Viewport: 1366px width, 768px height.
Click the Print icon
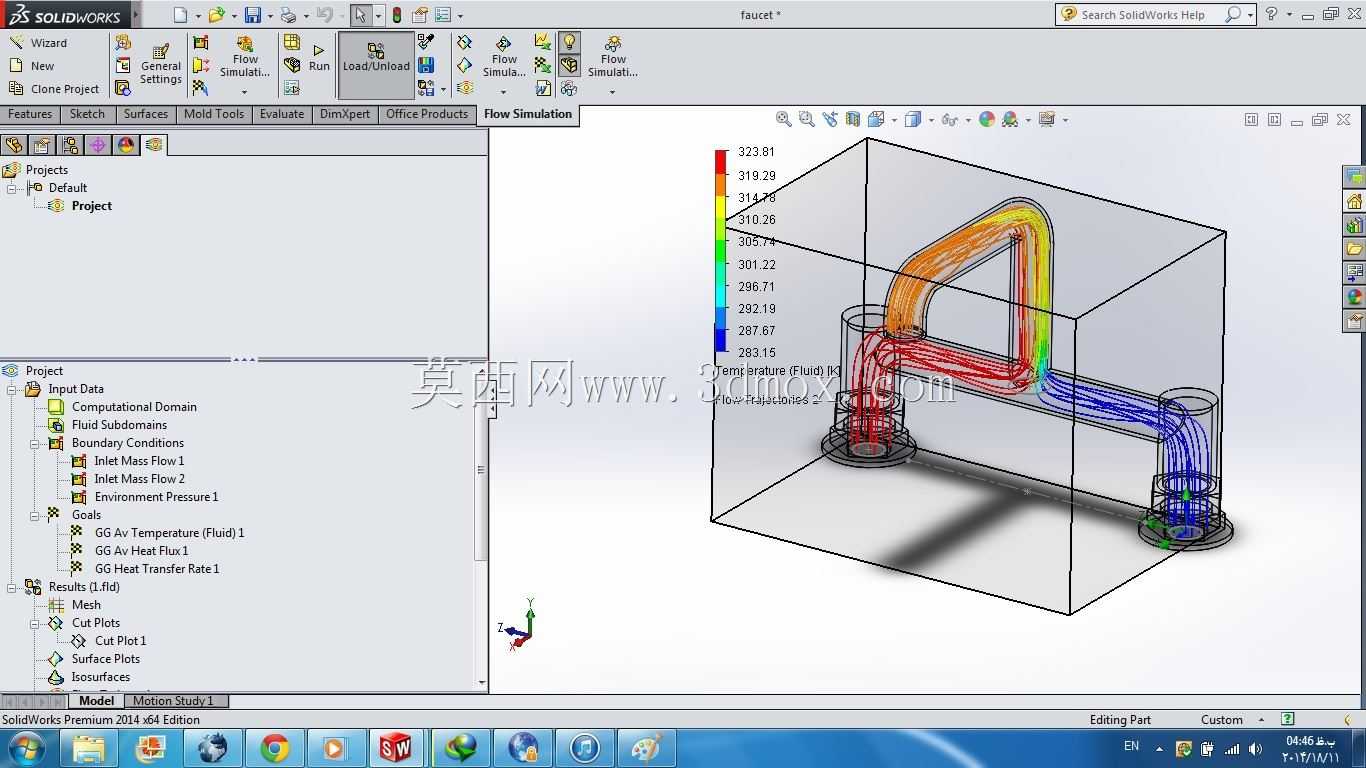[288, 15]
